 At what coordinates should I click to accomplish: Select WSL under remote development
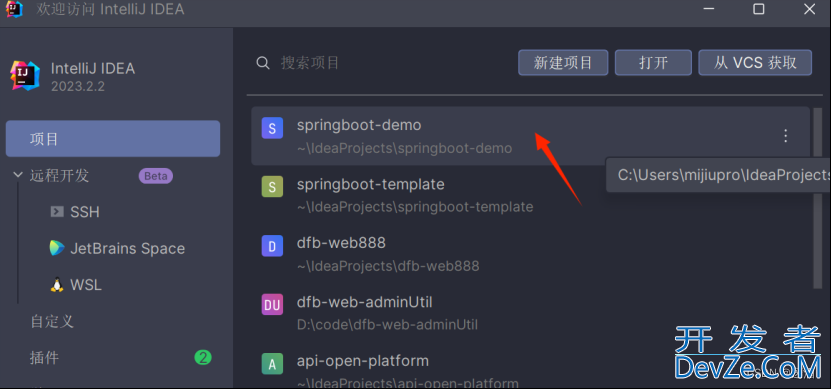86,285
